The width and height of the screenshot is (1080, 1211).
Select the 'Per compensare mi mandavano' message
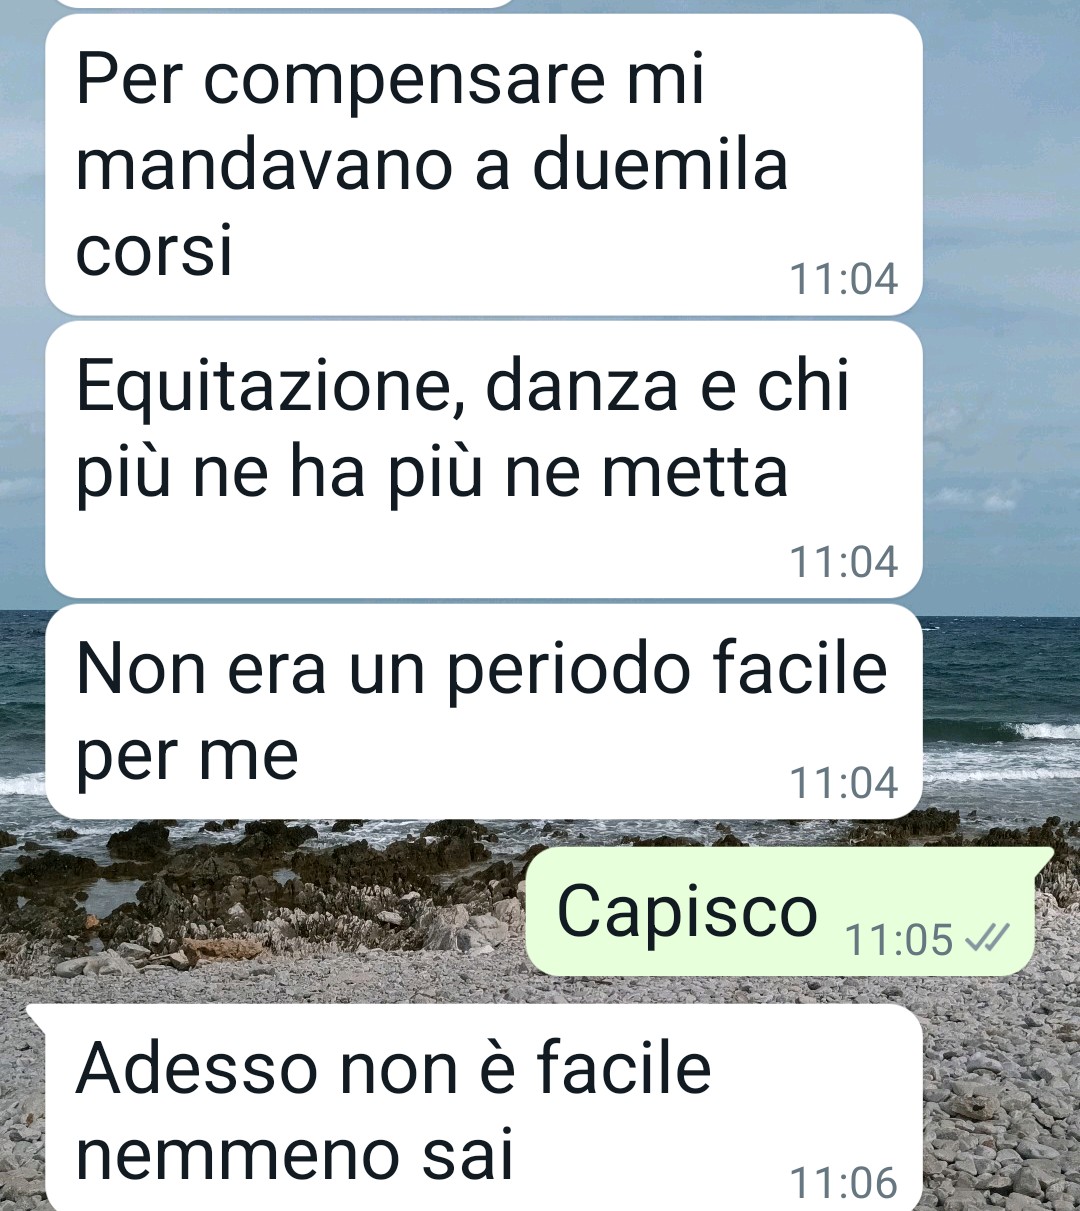pyautogui.click(x=483, y=165)
